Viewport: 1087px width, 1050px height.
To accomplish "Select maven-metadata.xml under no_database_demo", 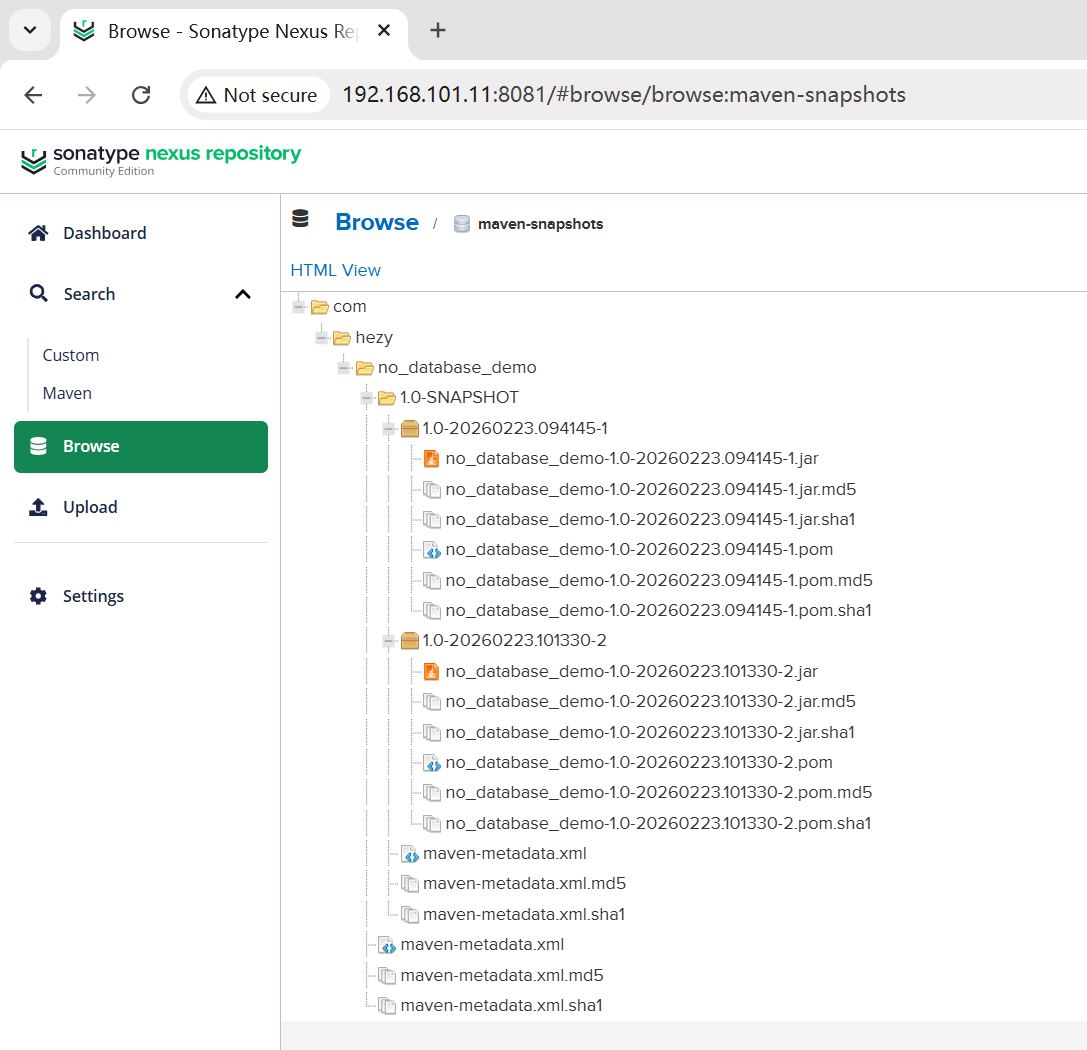I will (x=482, y=945).
